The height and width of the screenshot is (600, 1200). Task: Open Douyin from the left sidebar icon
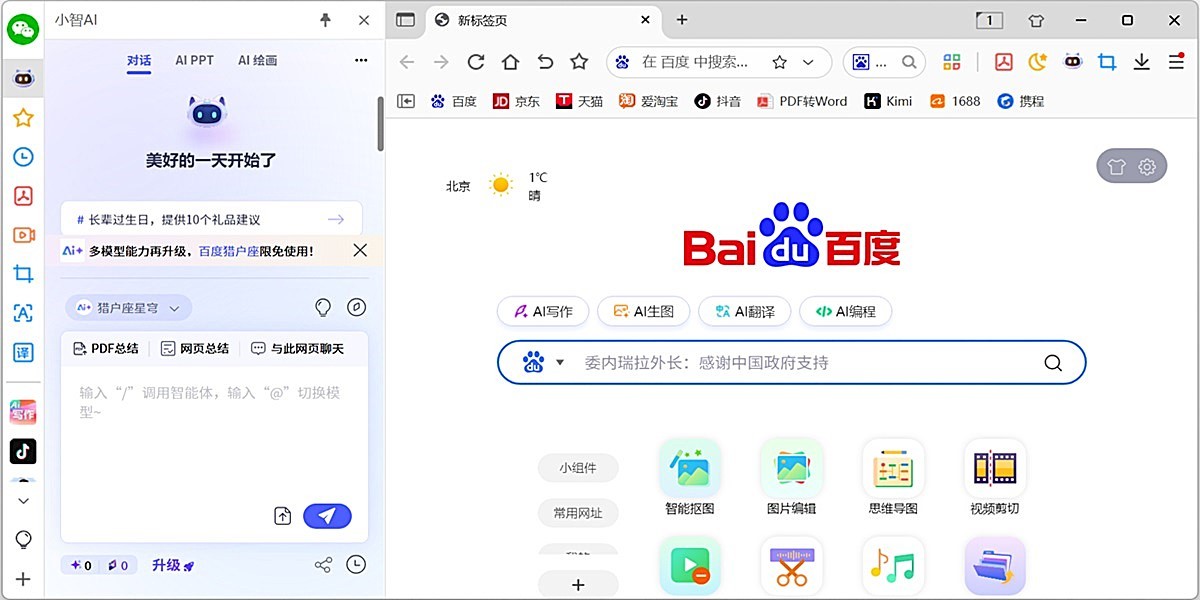point(23,452)
